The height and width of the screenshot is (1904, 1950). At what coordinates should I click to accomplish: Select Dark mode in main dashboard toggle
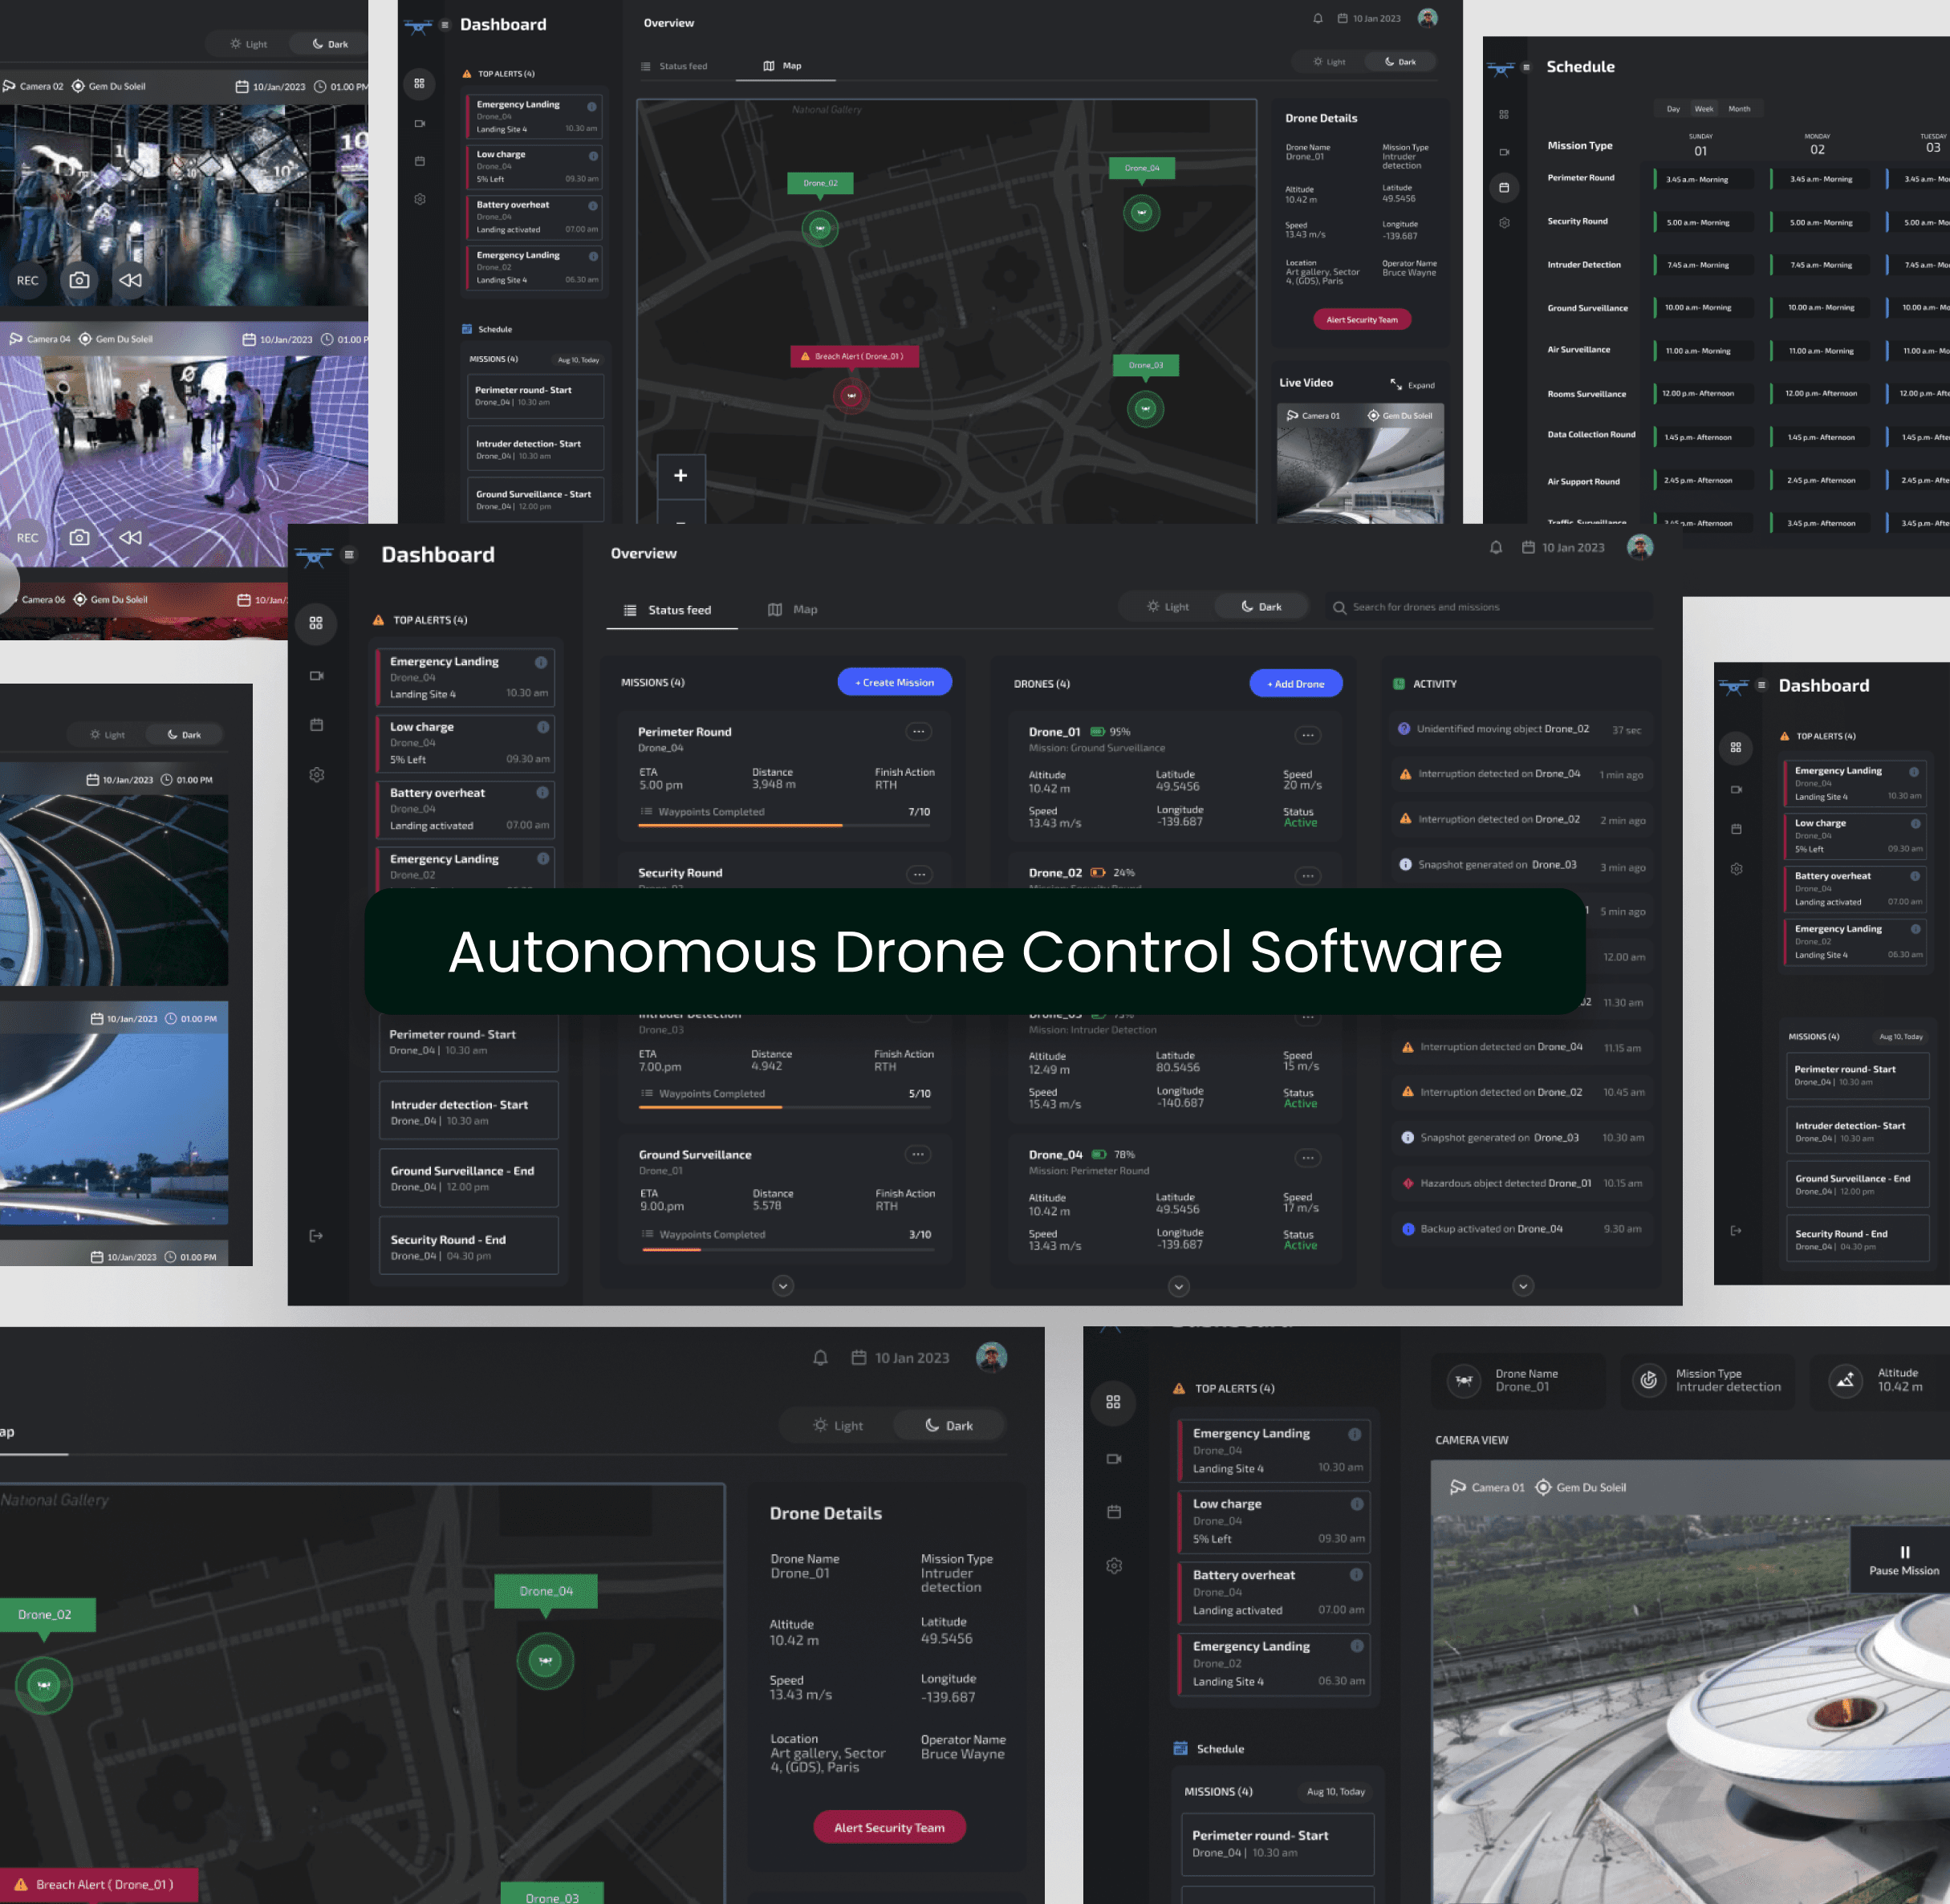pyautogui.click(x=1261, y=607)
